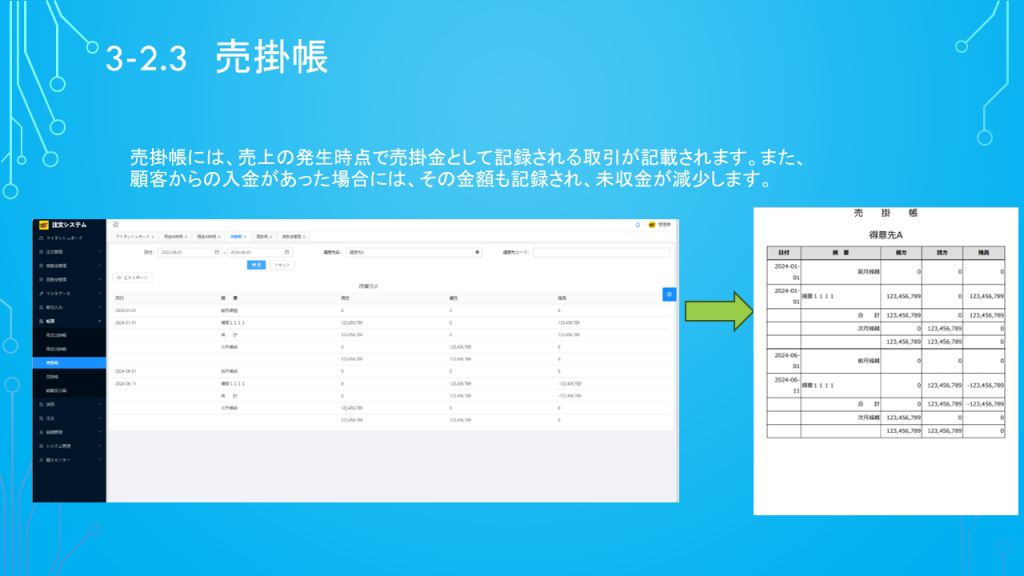Switch to the active 売掛帳 tab
The width and height of the screenshot is (1024, 576).
tap(236, 236)
